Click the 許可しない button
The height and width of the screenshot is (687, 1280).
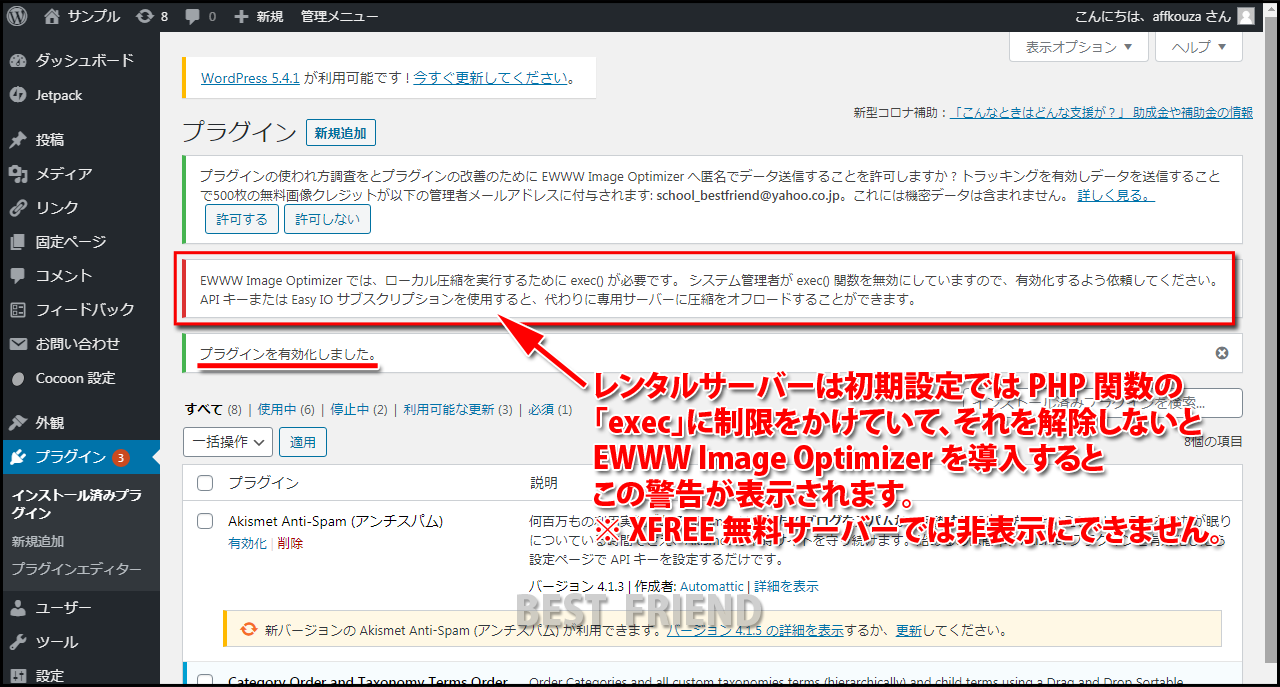tap(327, 219)
